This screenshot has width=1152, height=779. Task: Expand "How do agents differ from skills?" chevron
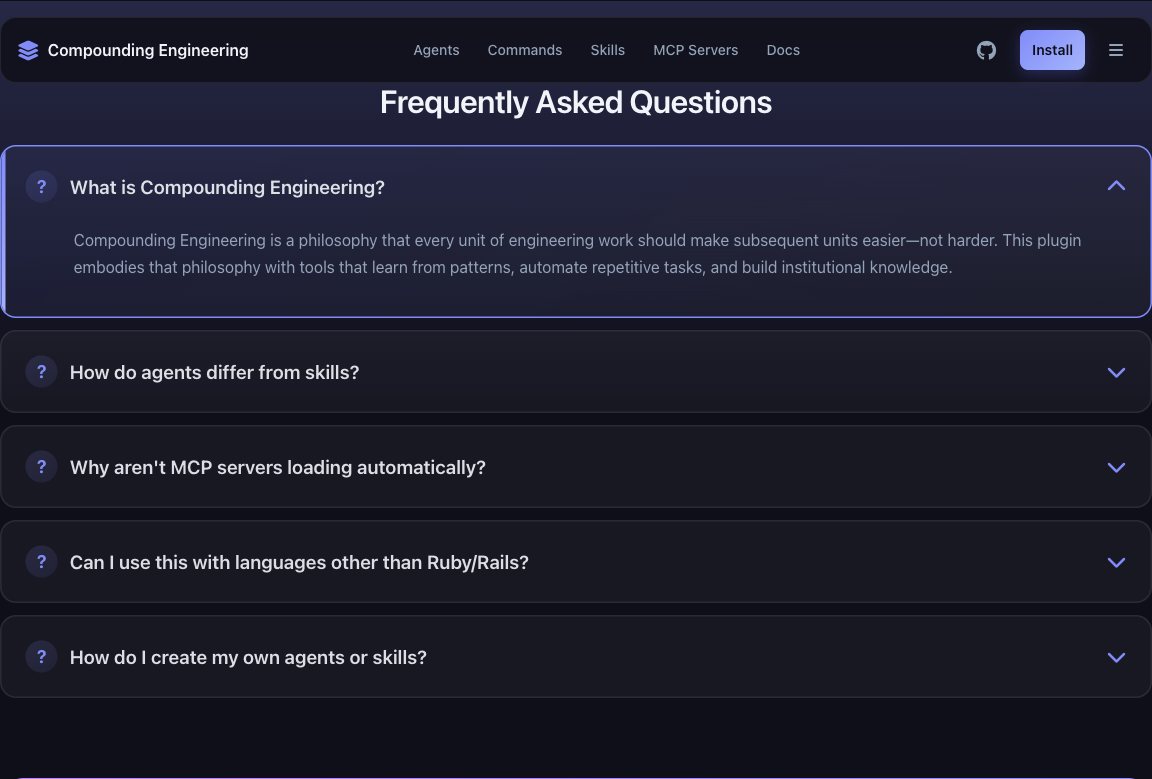[x=1116, y=372]
